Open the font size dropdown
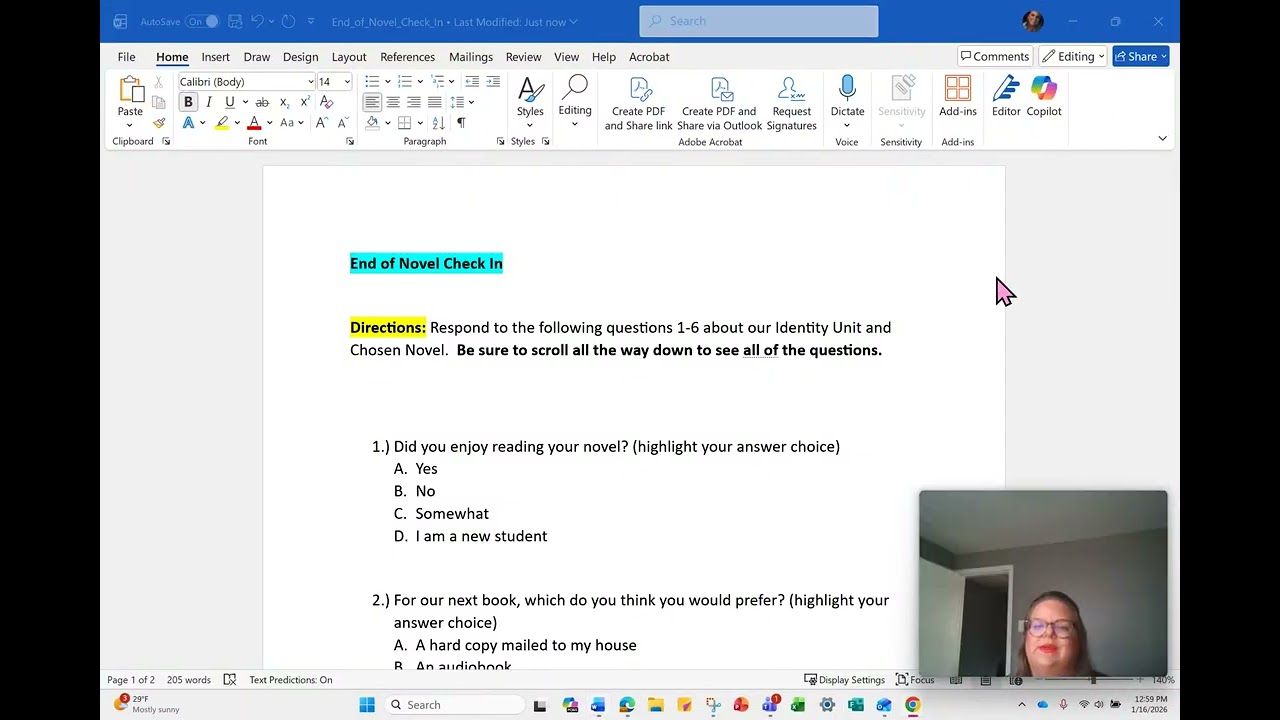 click(347, 82)
